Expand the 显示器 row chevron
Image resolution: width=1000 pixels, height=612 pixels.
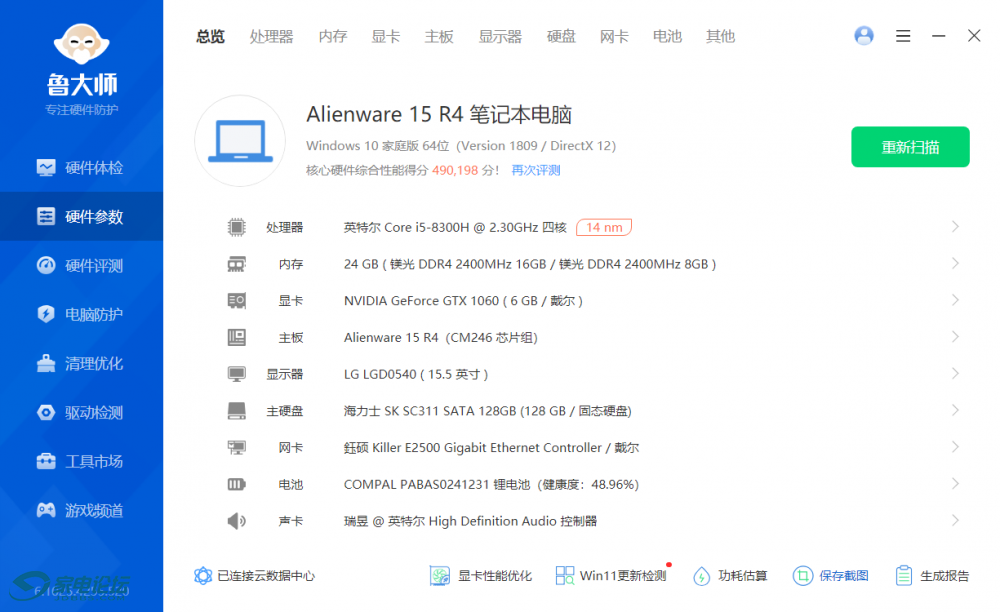955,374
